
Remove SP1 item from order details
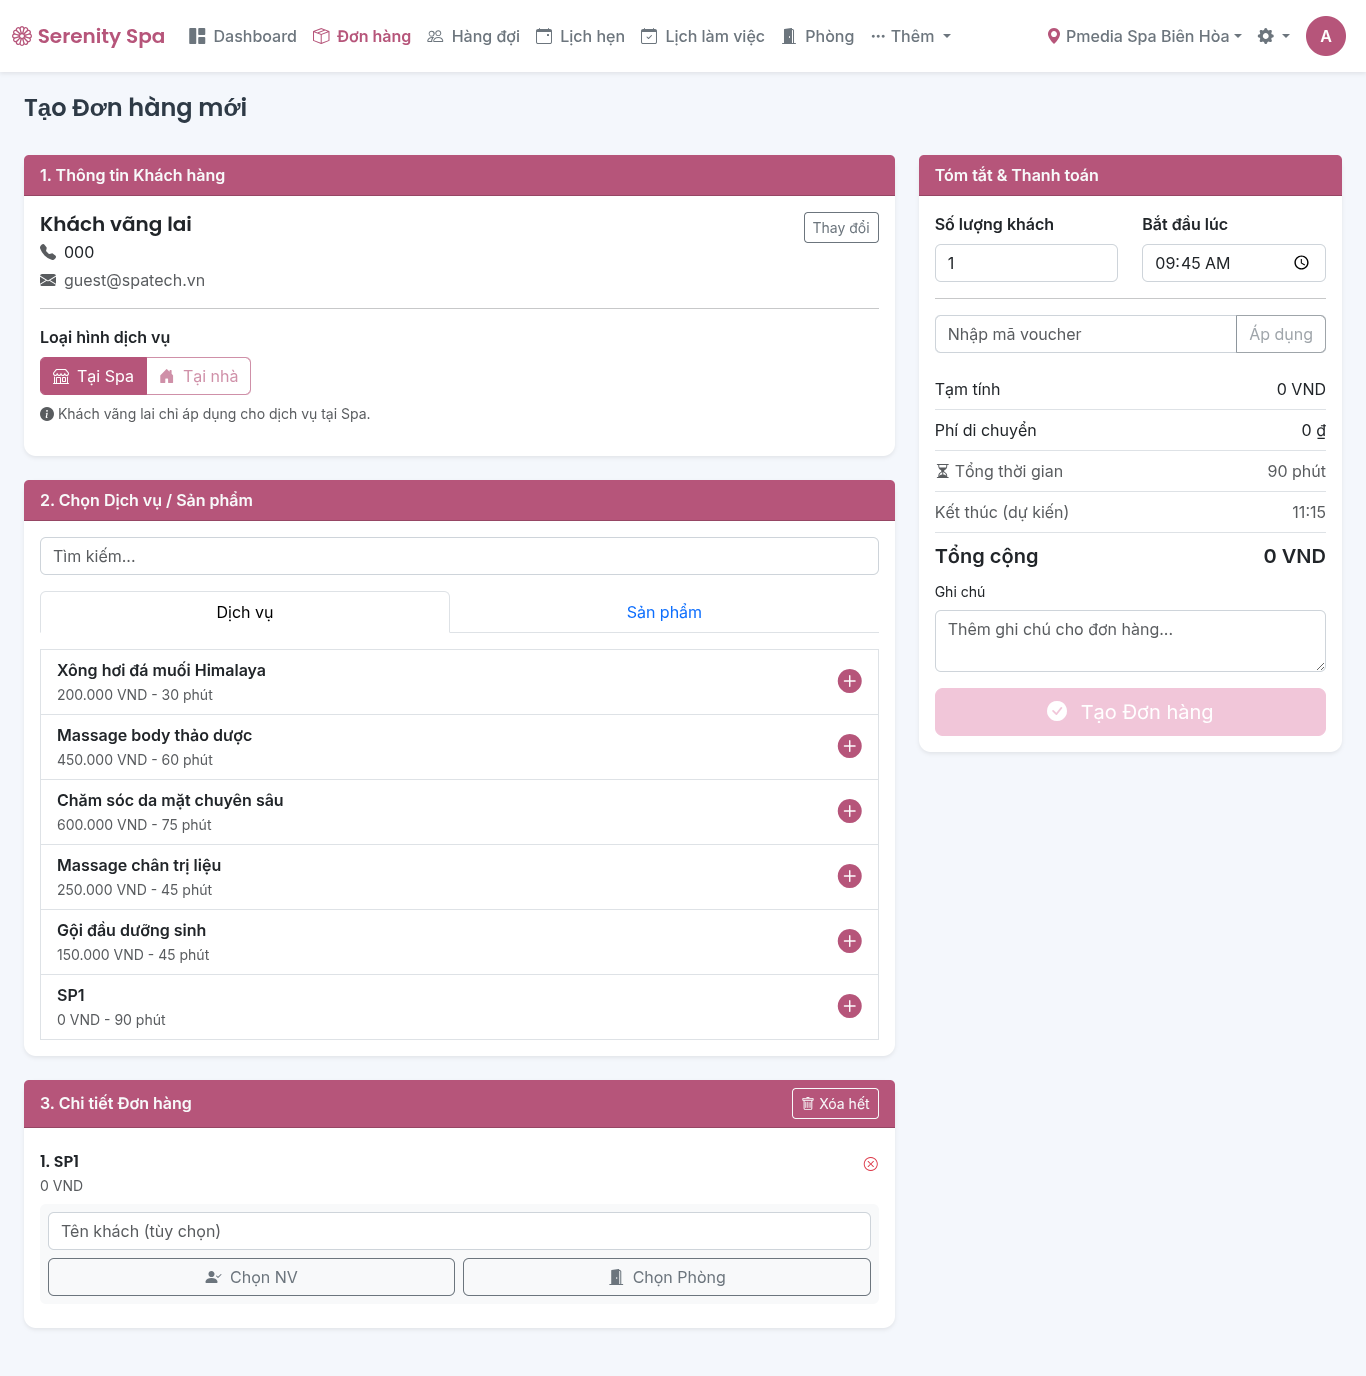pos(870,1164)
